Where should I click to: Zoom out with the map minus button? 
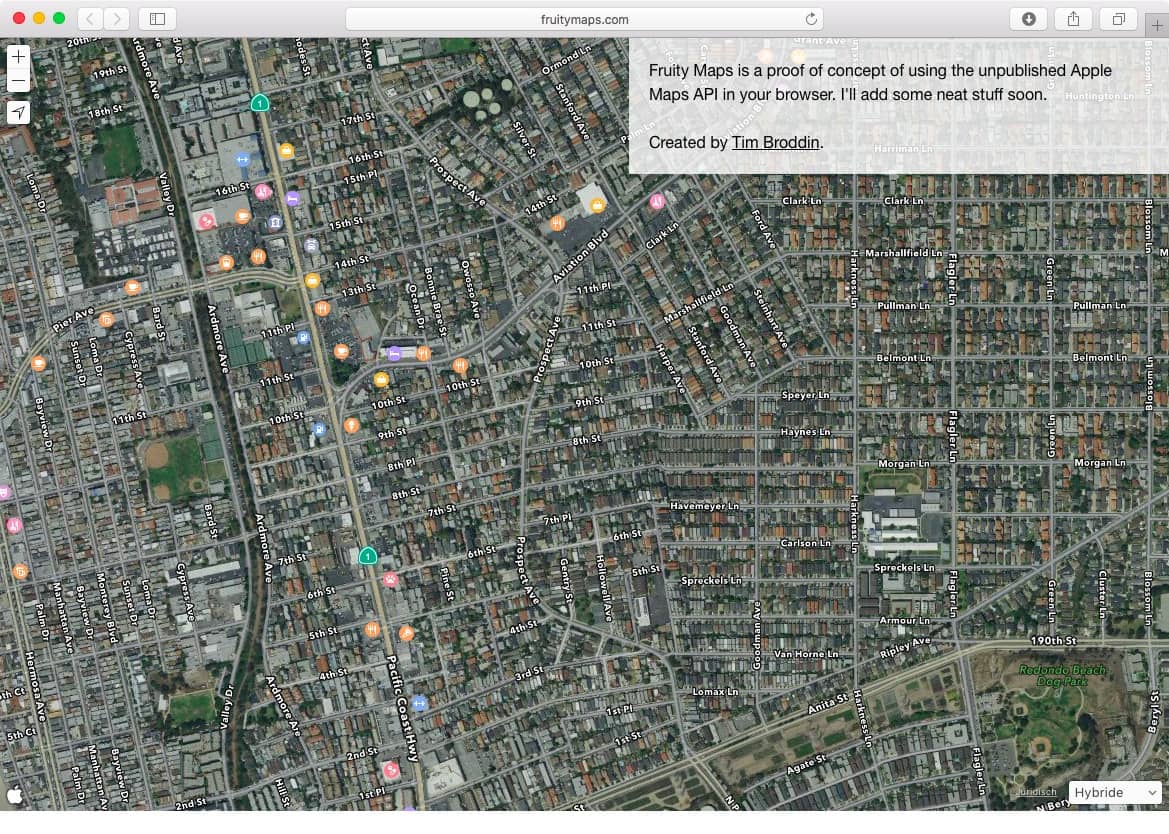[18, 81]
